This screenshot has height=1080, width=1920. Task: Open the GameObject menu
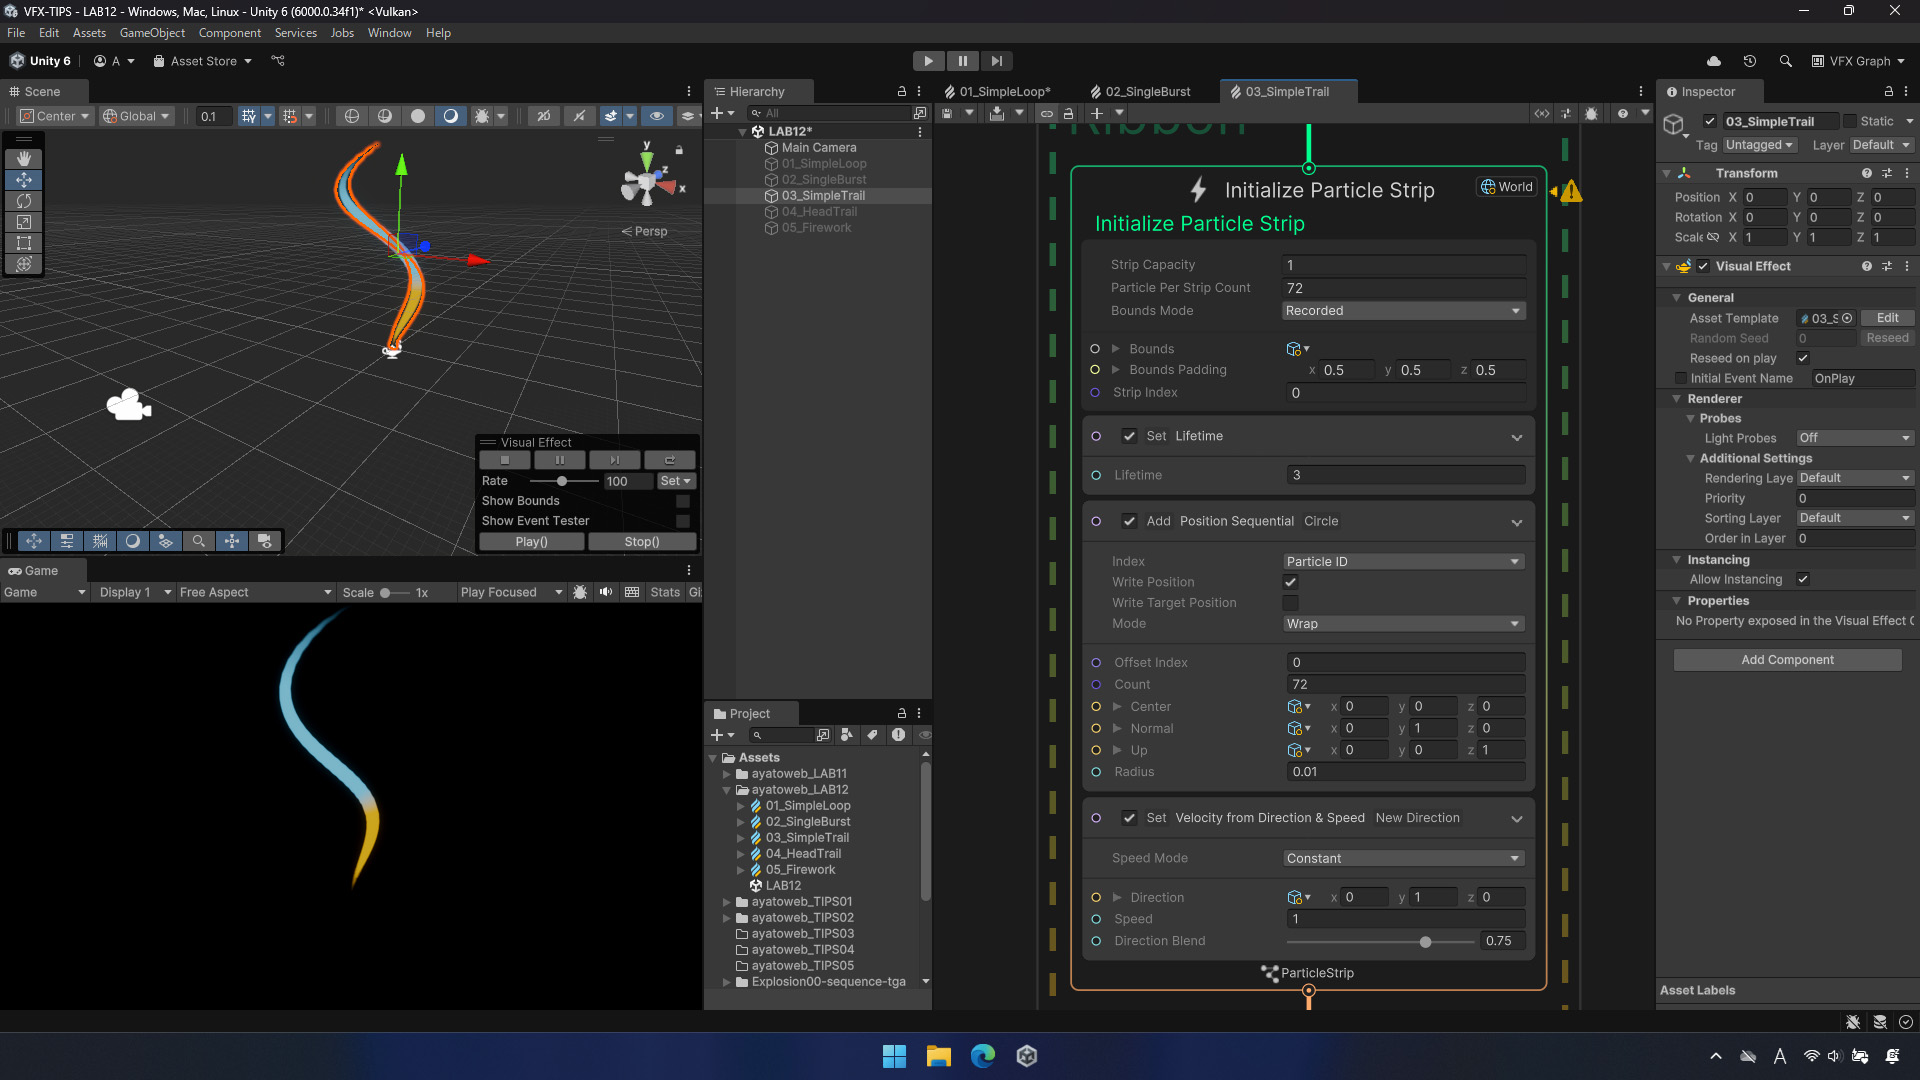click(152, 33)
